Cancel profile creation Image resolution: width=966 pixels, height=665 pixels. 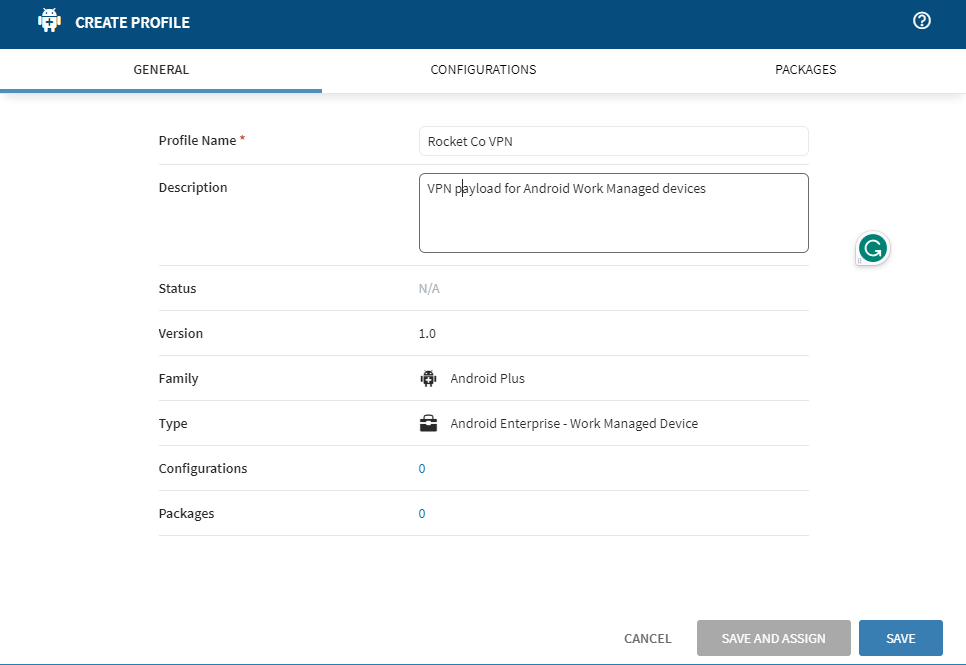647,638
